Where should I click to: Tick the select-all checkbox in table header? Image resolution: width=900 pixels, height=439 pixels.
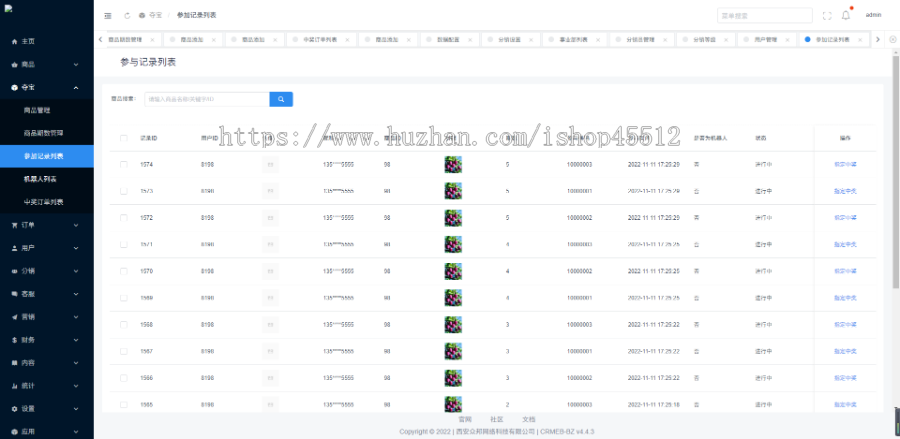point(123,138)
